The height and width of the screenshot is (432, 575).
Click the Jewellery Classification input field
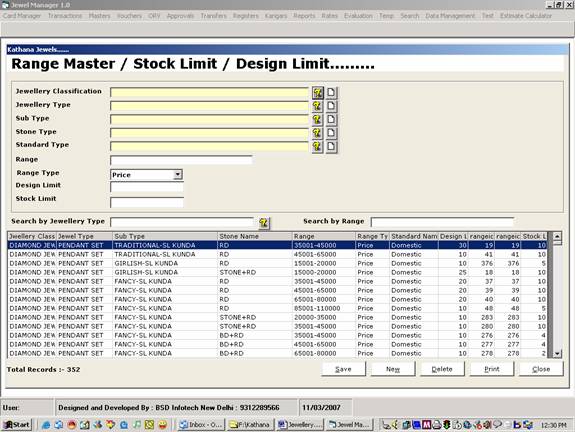209,92
